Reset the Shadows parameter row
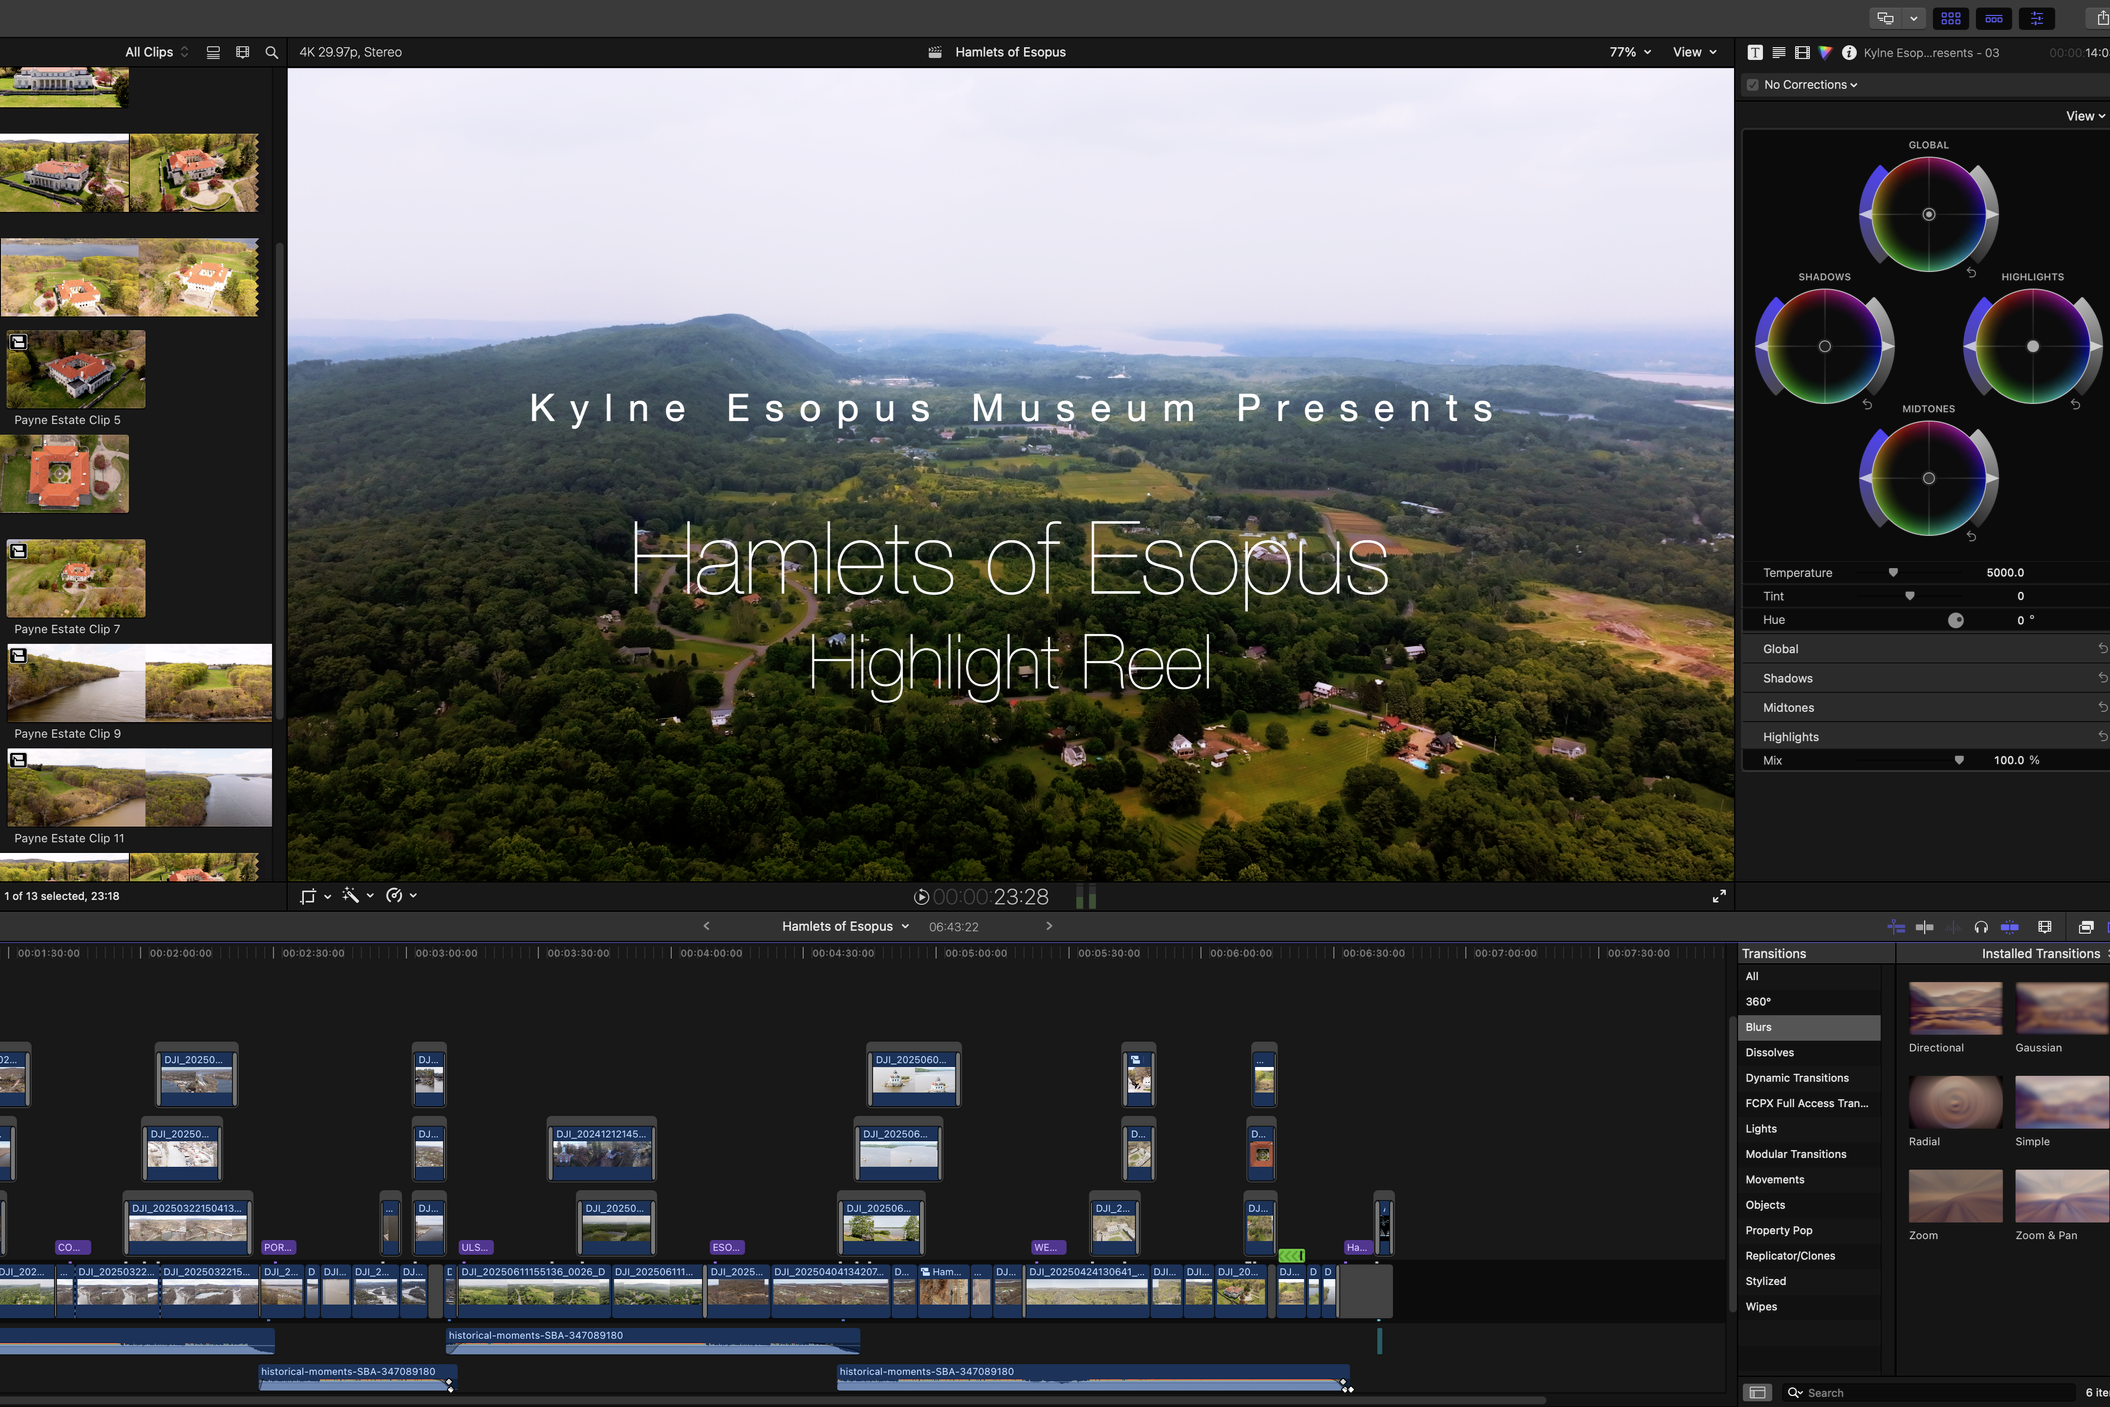The width and height of the screenshot is (2110, 1407). [2102, 678]
